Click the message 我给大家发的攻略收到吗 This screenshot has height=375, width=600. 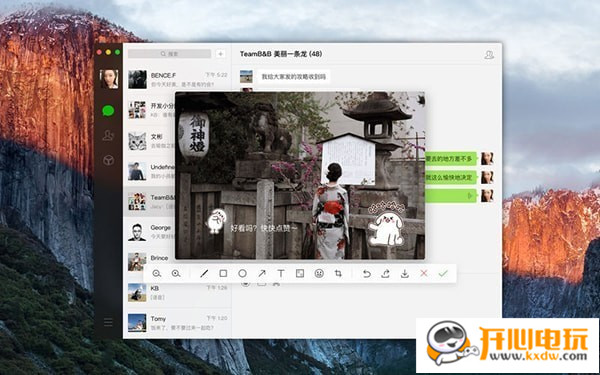point(293,77)
